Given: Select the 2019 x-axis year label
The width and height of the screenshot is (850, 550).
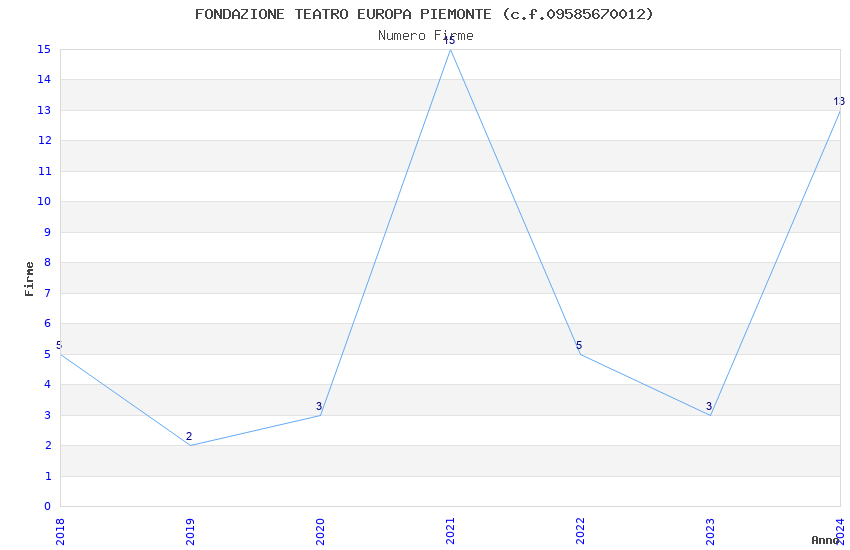Looking at the screenshot, I should coord(190,532).
